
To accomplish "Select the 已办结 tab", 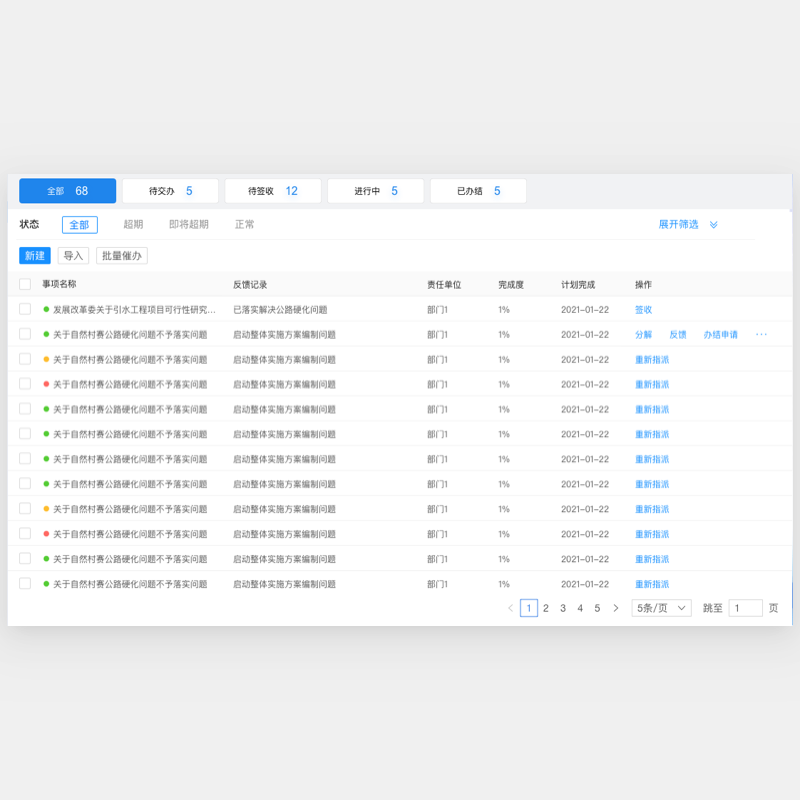I will [478, 191].
